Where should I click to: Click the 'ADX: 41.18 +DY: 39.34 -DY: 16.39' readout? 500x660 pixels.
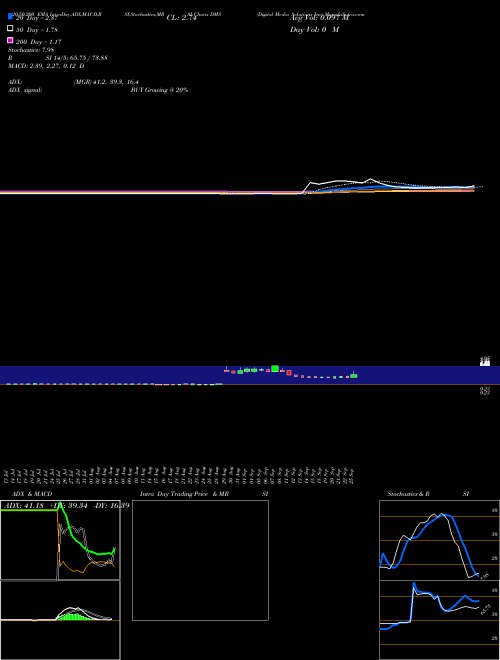[x=65, y=505]
